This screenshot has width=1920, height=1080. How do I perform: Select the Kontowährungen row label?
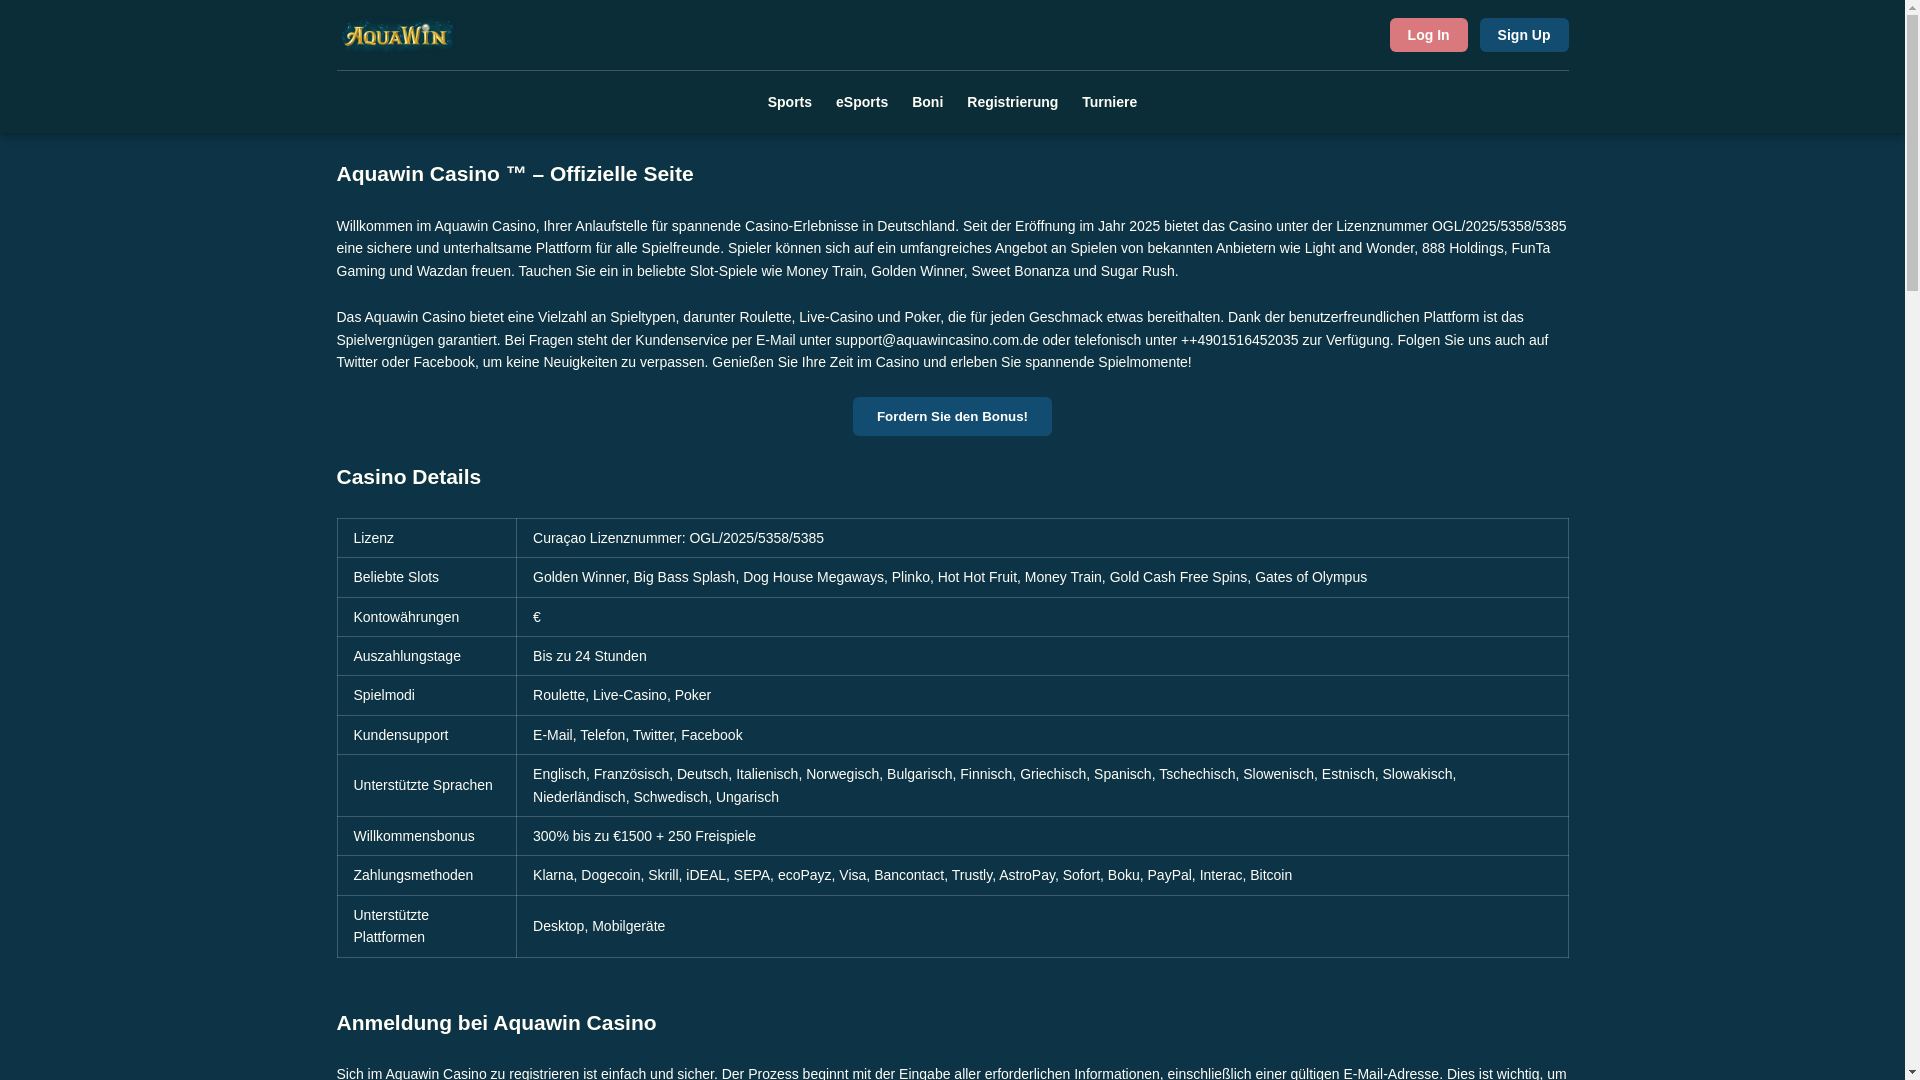[x=427, y=617]
